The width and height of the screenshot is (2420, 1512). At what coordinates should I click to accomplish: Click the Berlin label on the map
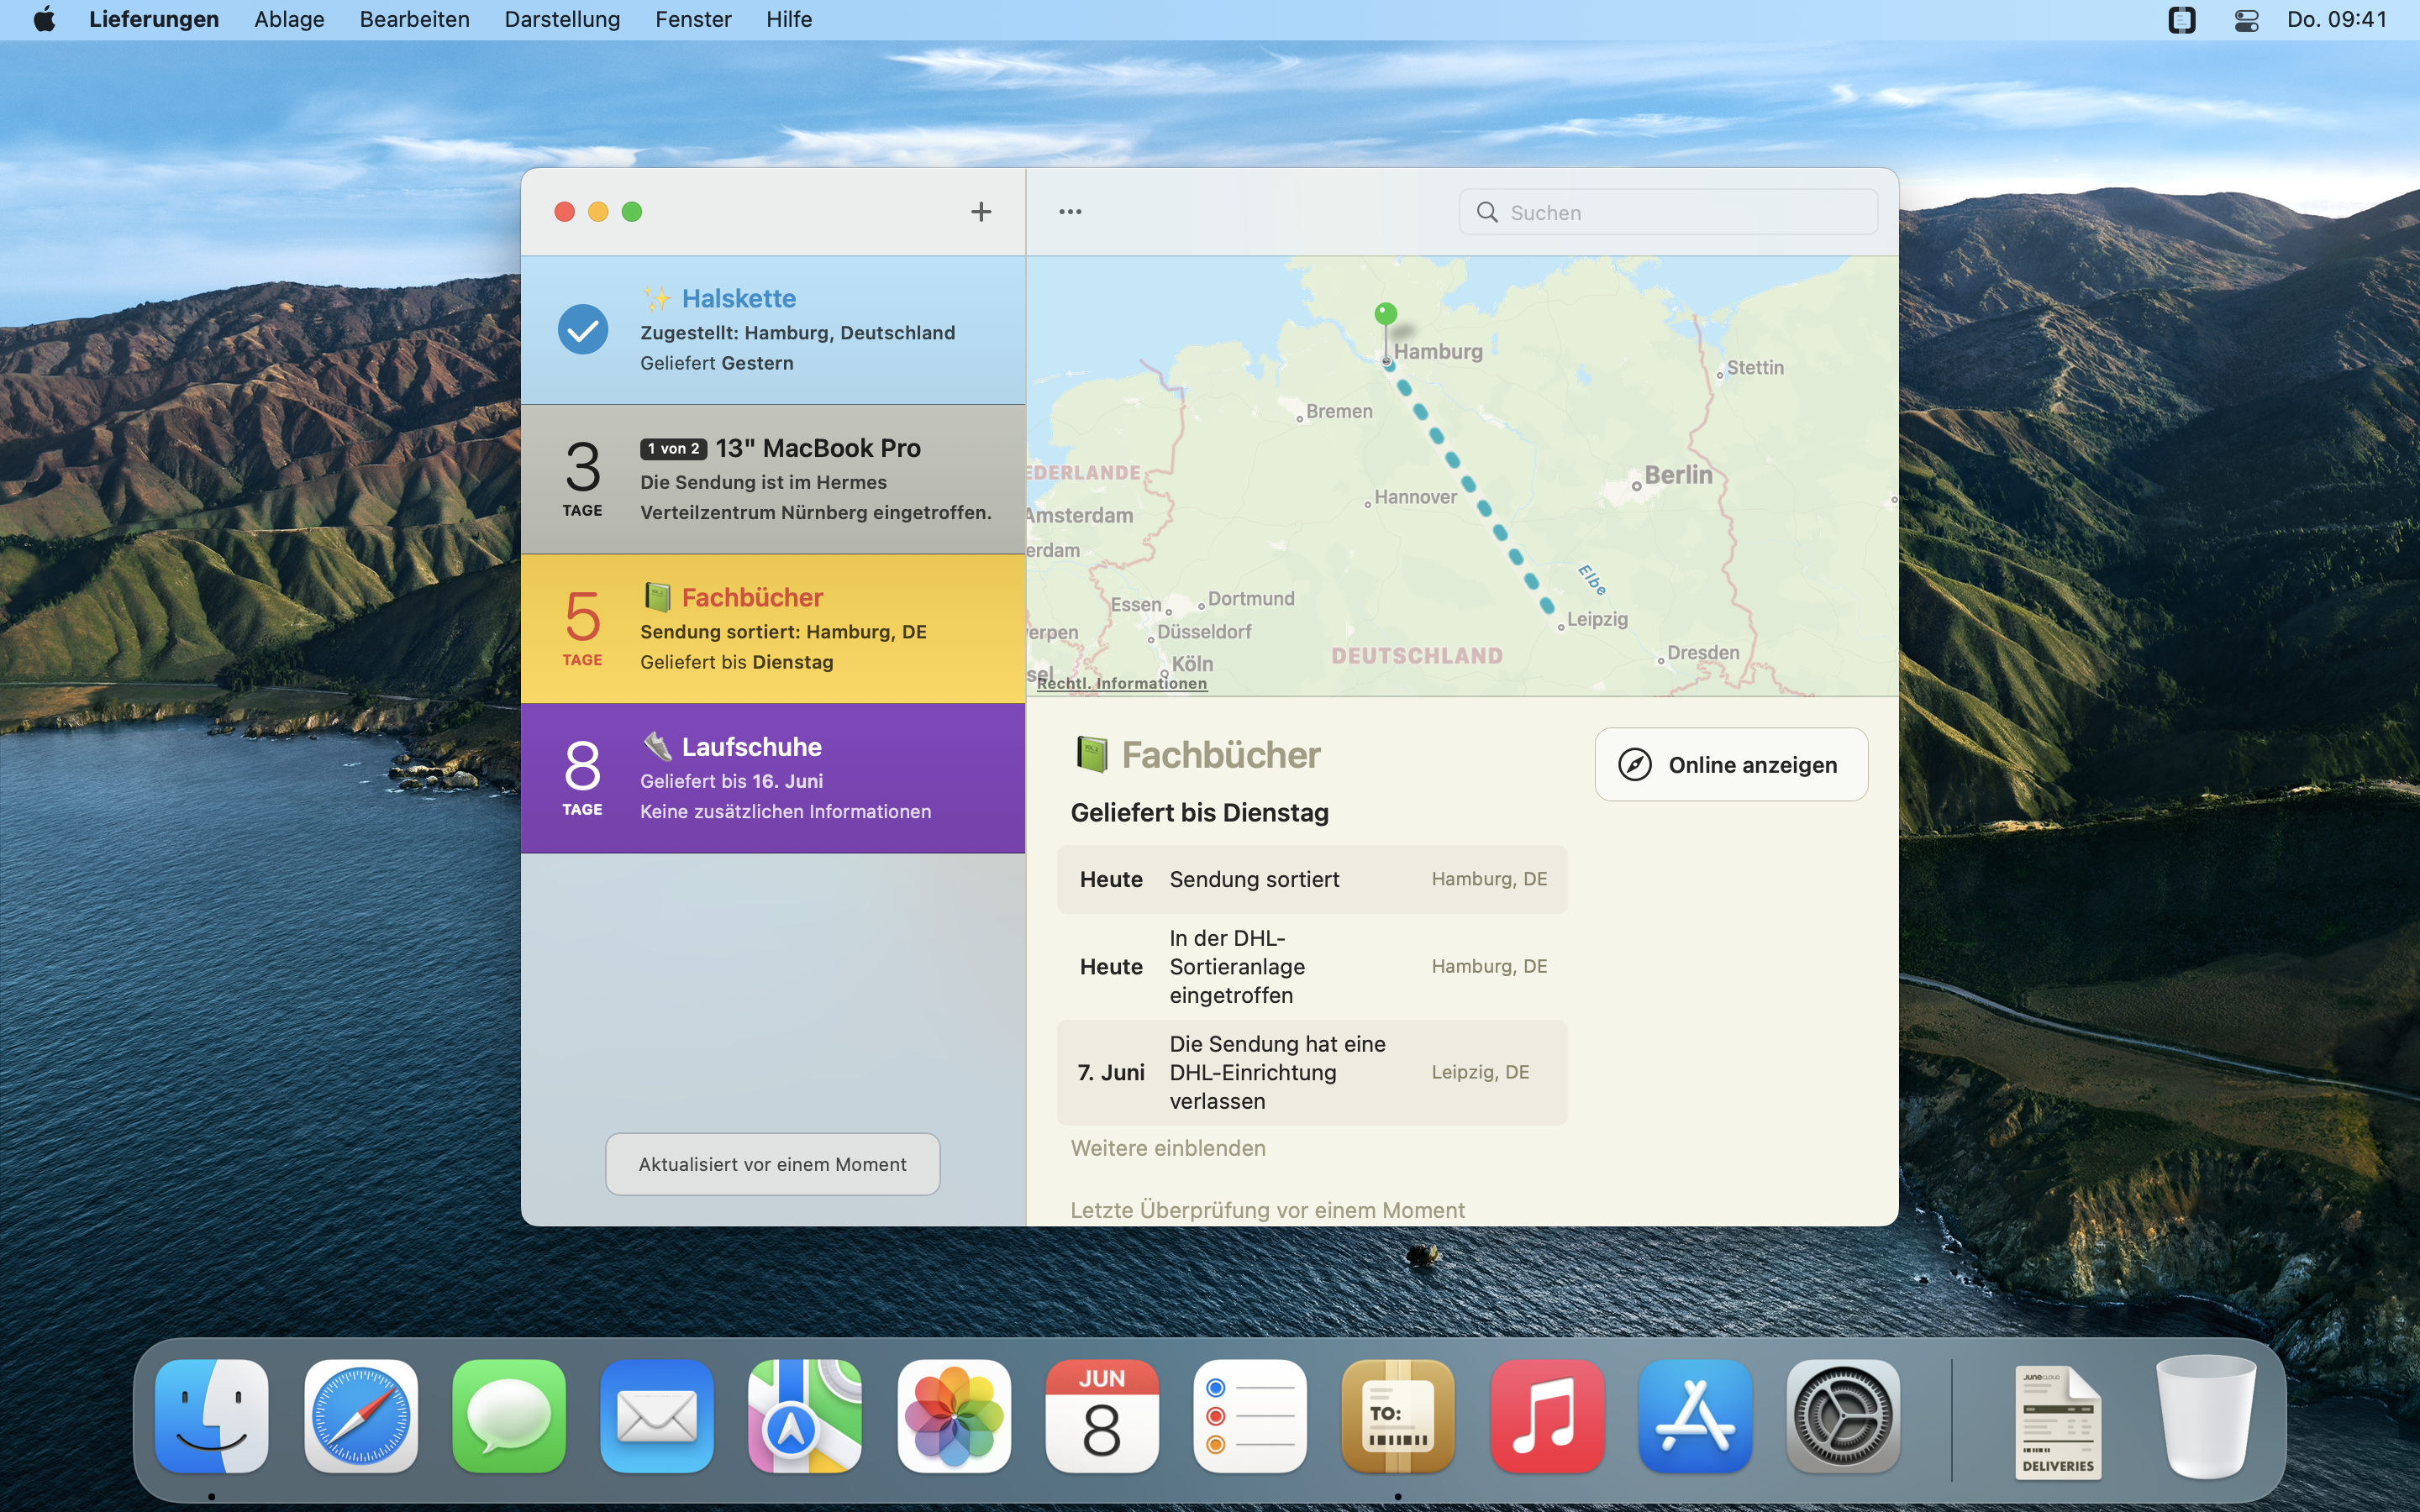(x=1678, y=475)
